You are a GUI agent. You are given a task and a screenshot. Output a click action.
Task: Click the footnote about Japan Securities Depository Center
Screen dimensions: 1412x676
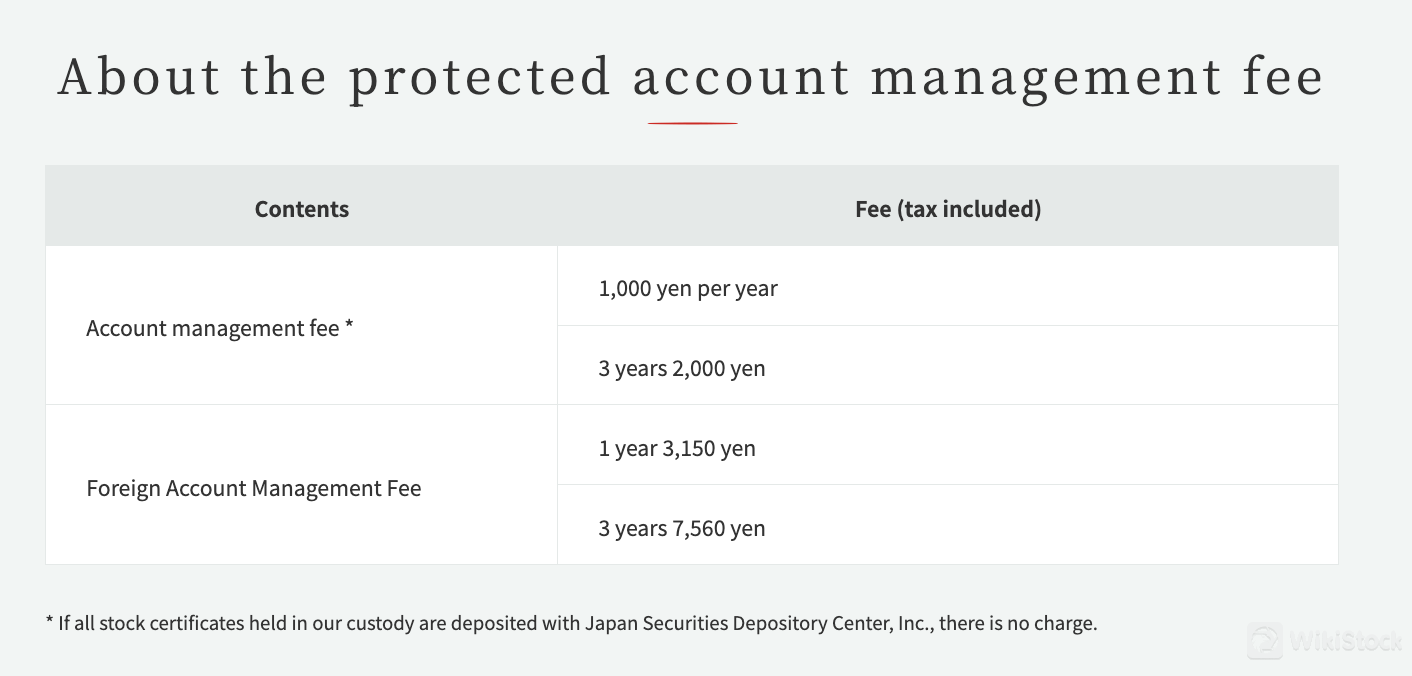point(572,623)
